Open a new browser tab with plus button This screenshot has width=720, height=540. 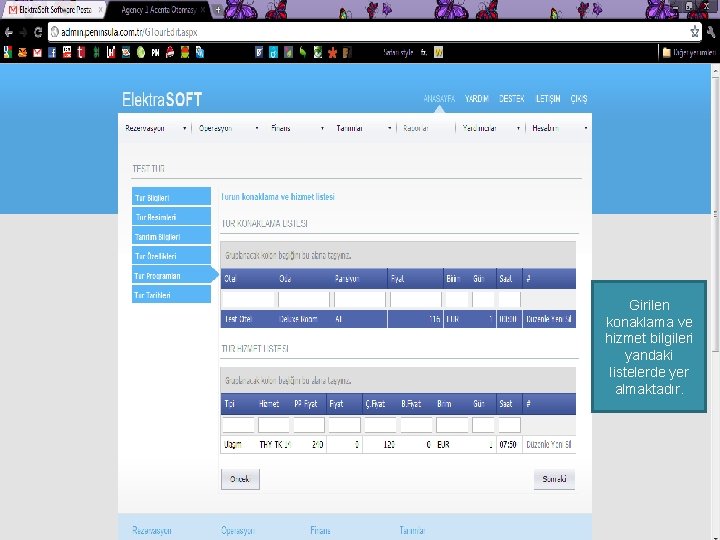(218, 10)
